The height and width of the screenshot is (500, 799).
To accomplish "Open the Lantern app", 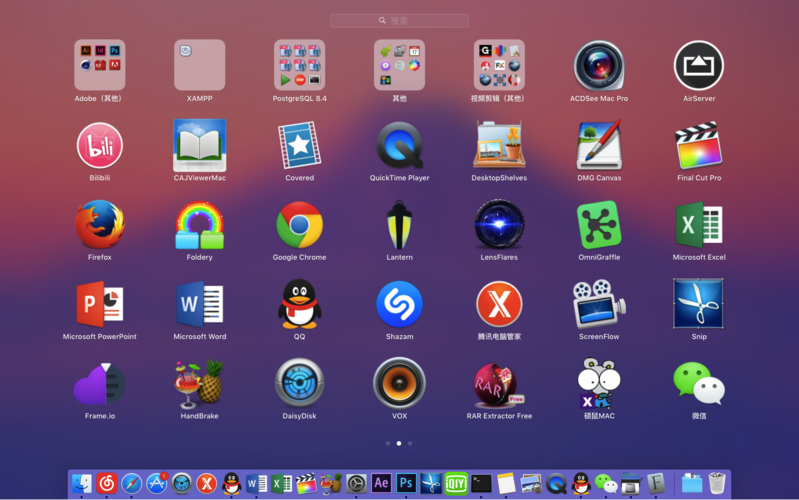I will [x=399, y=225].
